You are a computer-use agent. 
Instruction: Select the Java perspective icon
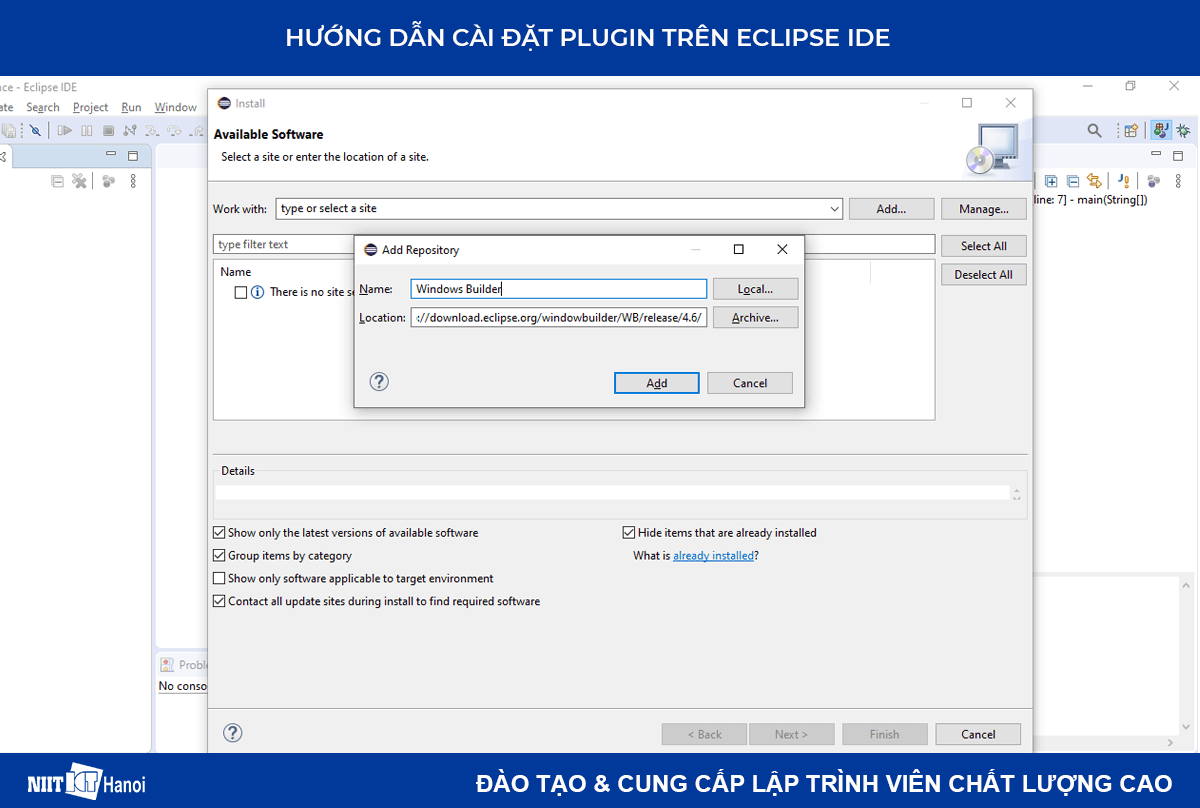pos(1159,131)
